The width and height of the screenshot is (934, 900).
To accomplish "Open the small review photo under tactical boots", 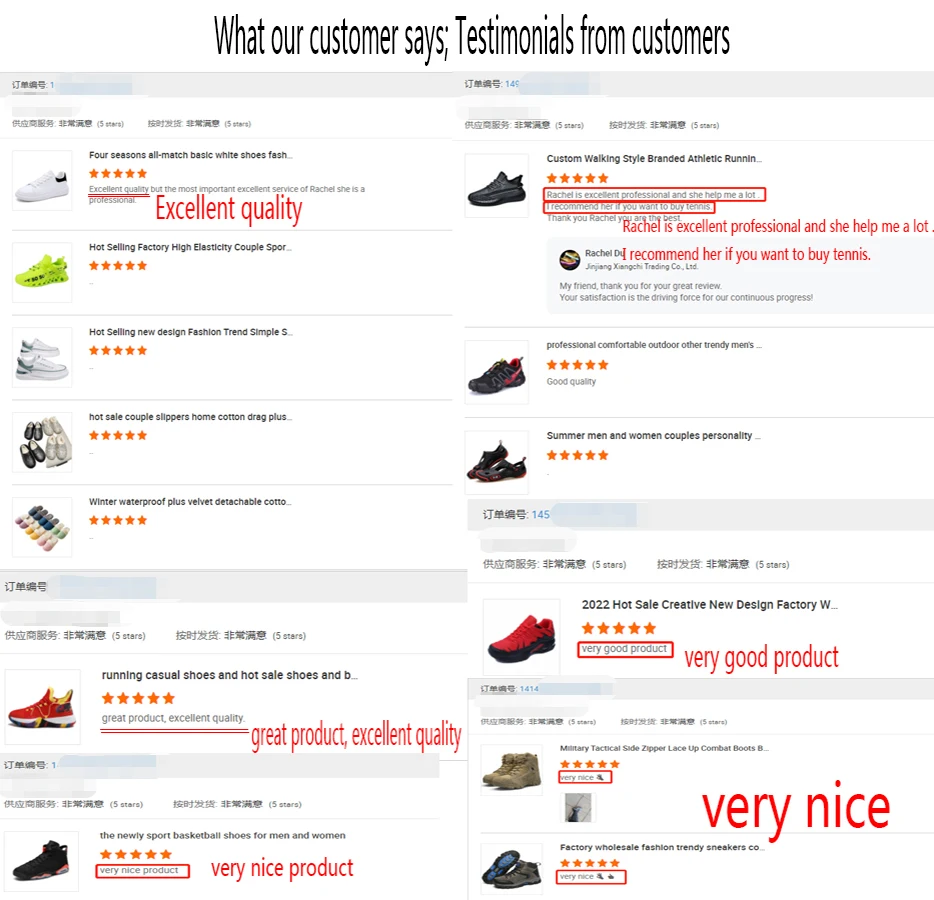I will (x=578, y=807).
